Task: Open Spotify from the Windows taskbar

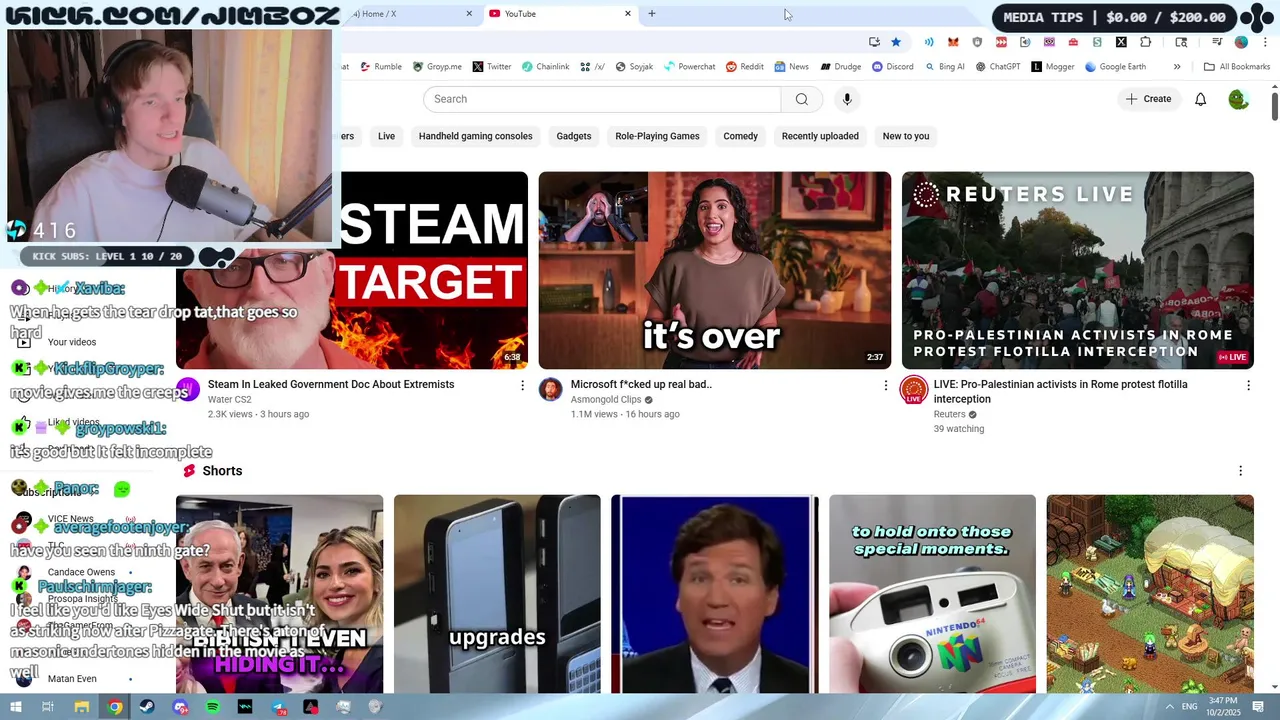Action: (213, 707)
